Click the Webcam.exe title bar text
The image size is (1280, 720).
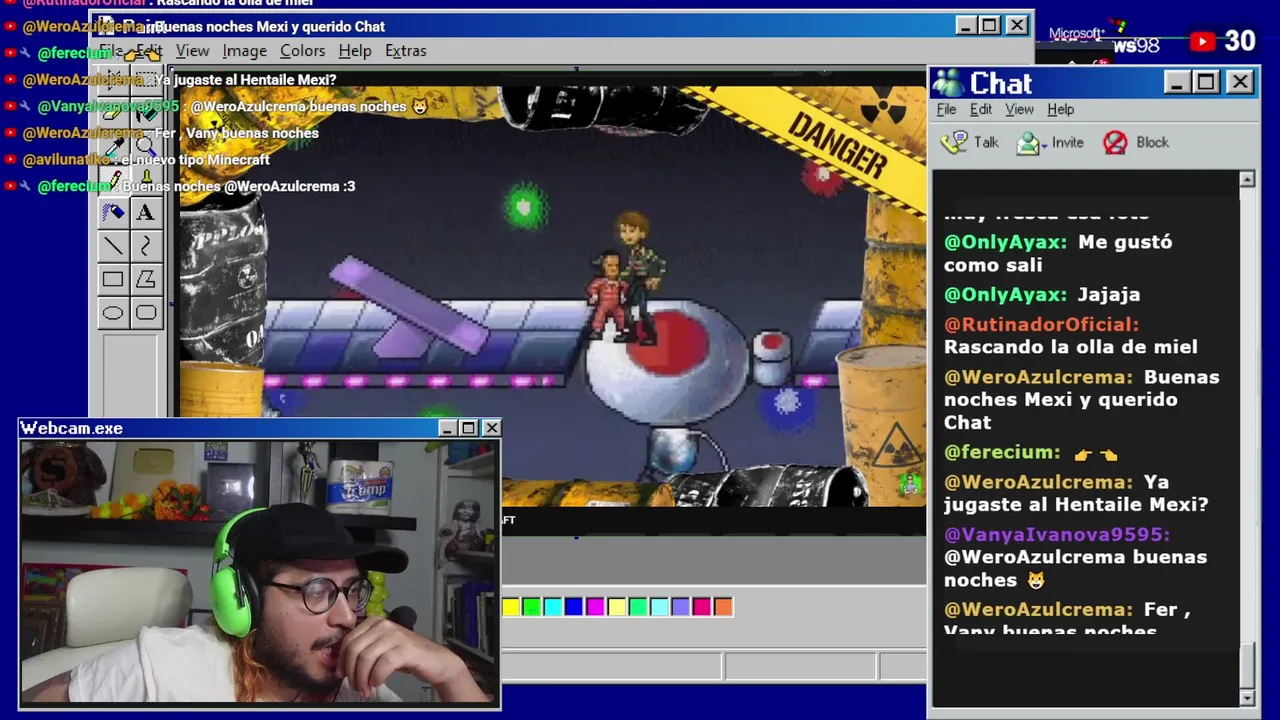click(x=72, y=428)
